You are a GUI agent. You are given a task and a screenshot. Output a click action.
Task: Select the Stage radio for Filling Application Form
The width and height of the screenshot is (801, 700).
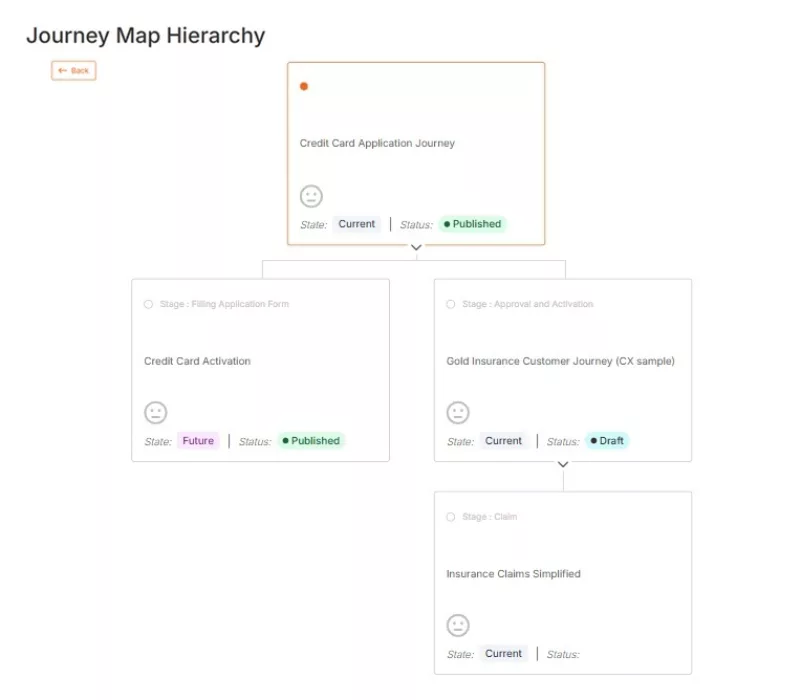[x=147, y=304]
